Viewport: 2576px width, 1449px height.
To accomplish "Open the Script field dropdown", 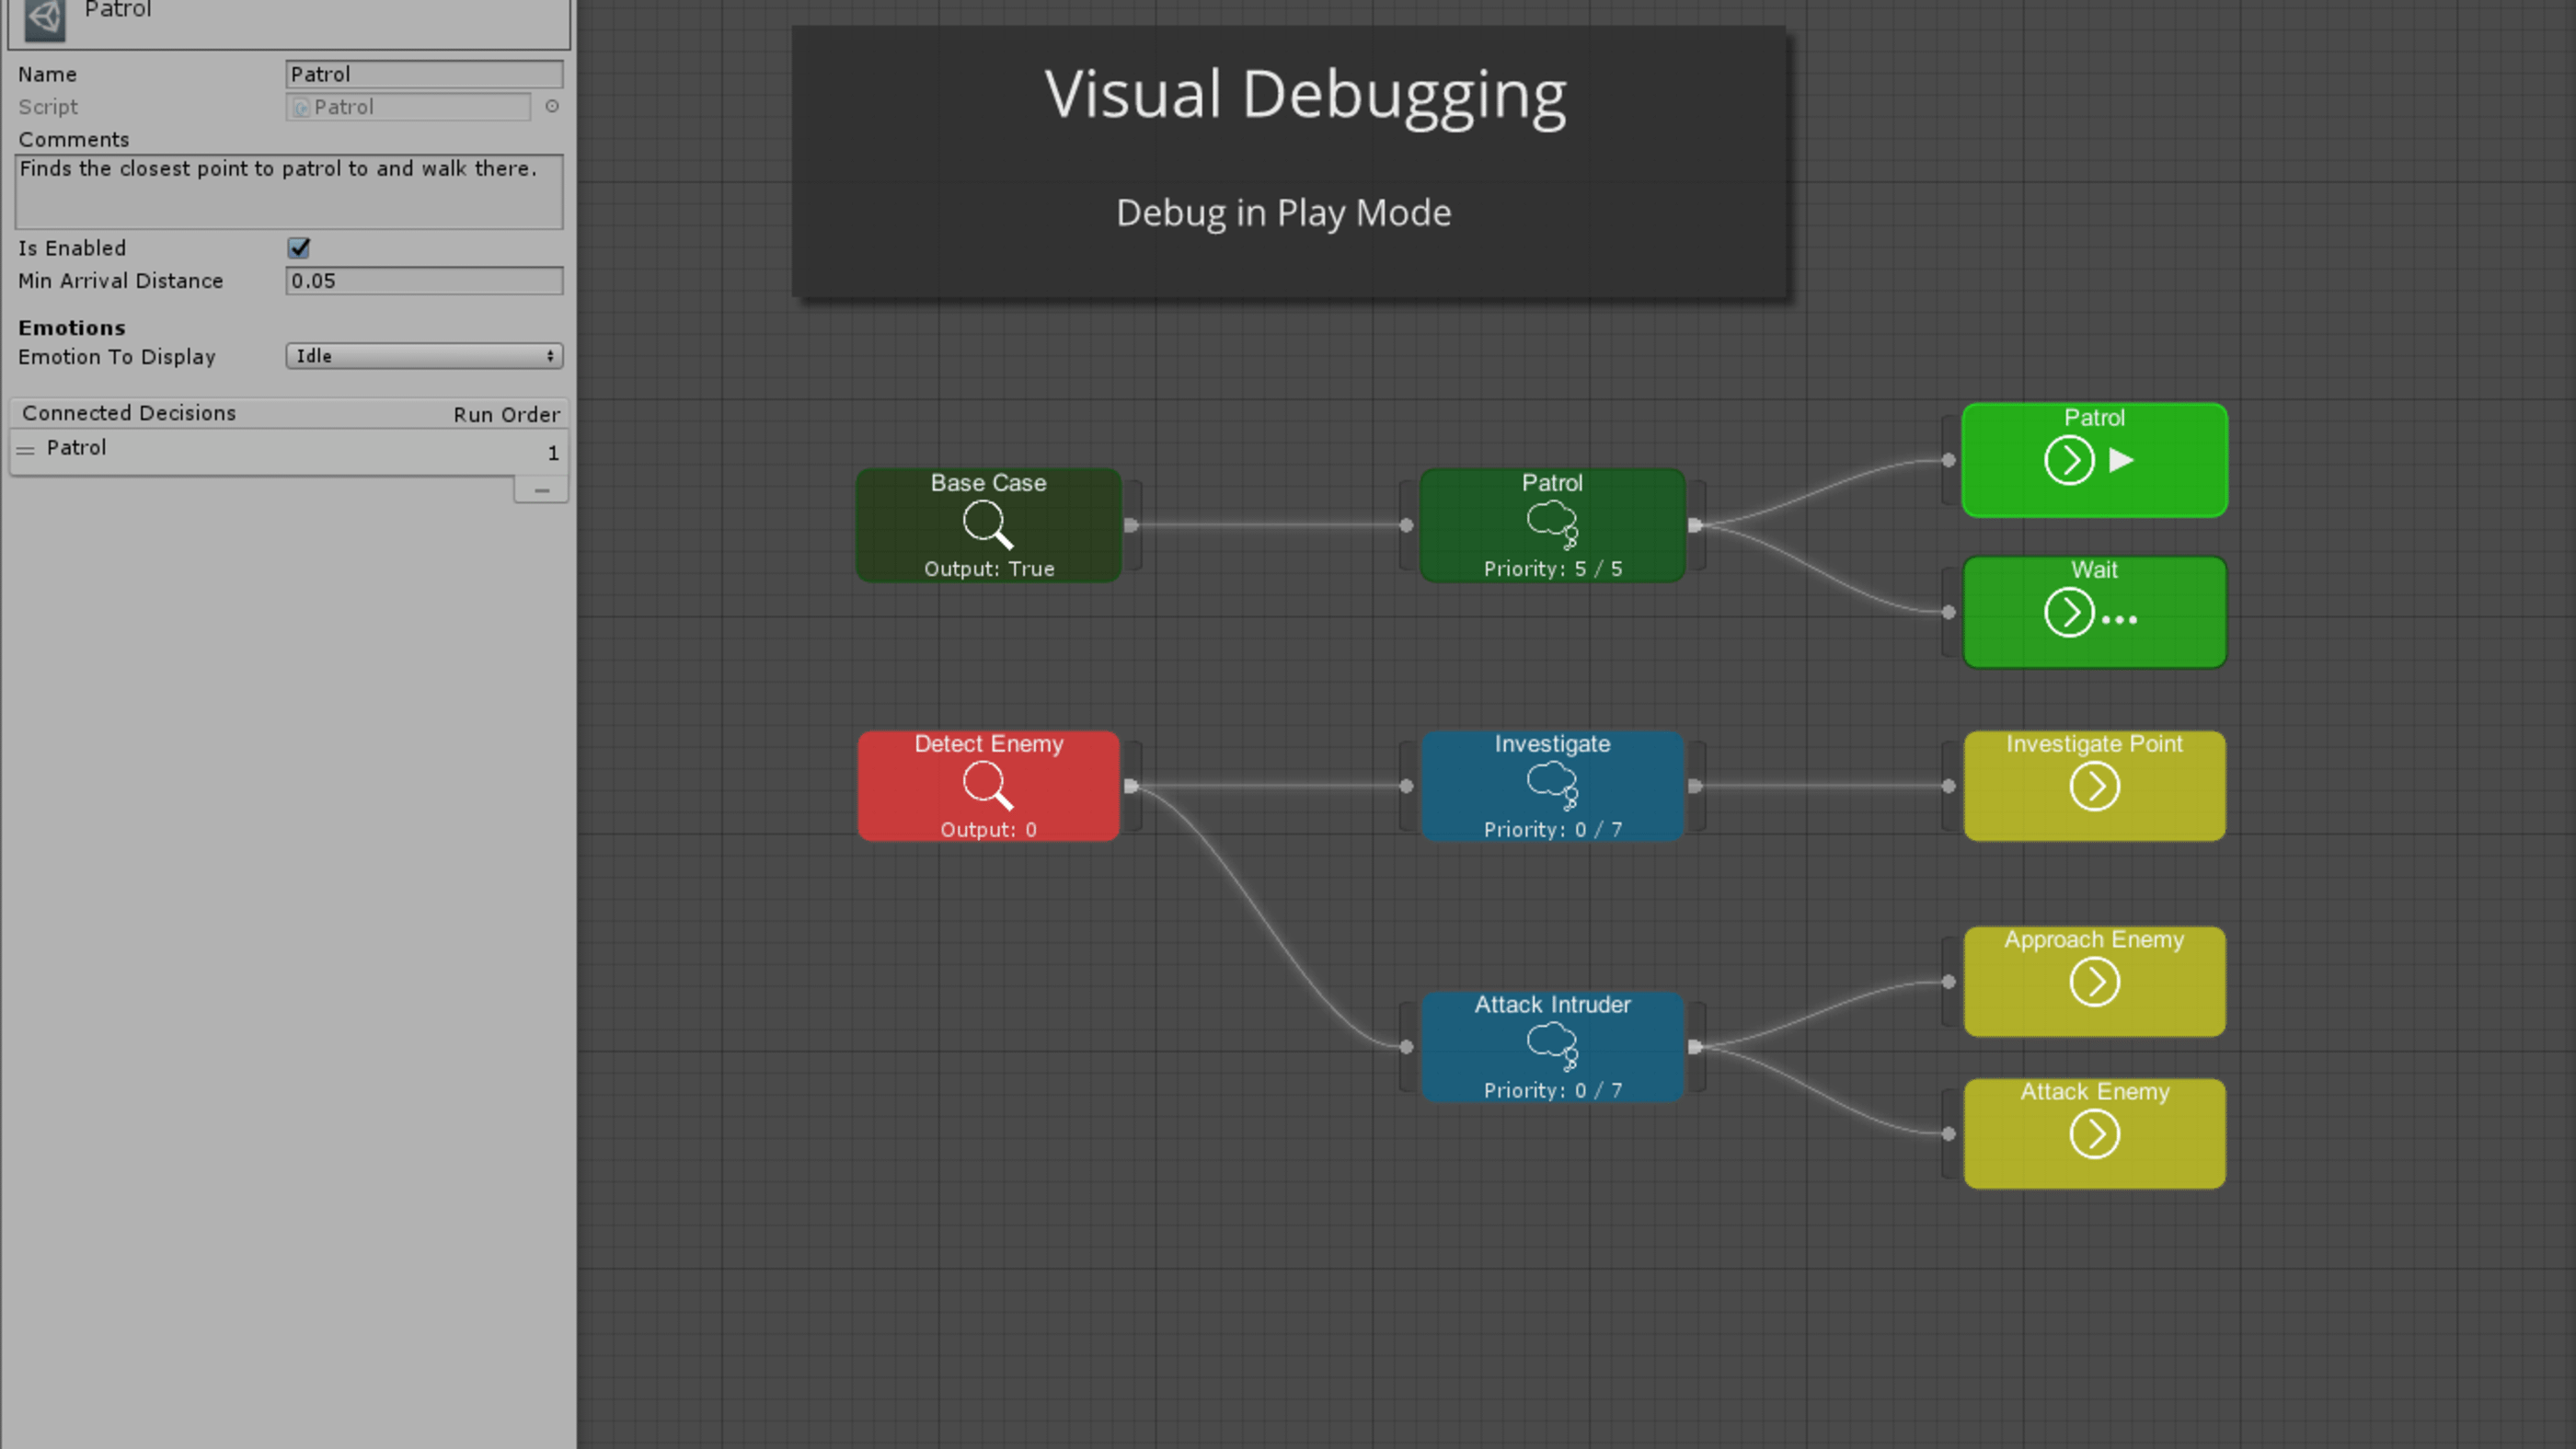I will 554,106.
